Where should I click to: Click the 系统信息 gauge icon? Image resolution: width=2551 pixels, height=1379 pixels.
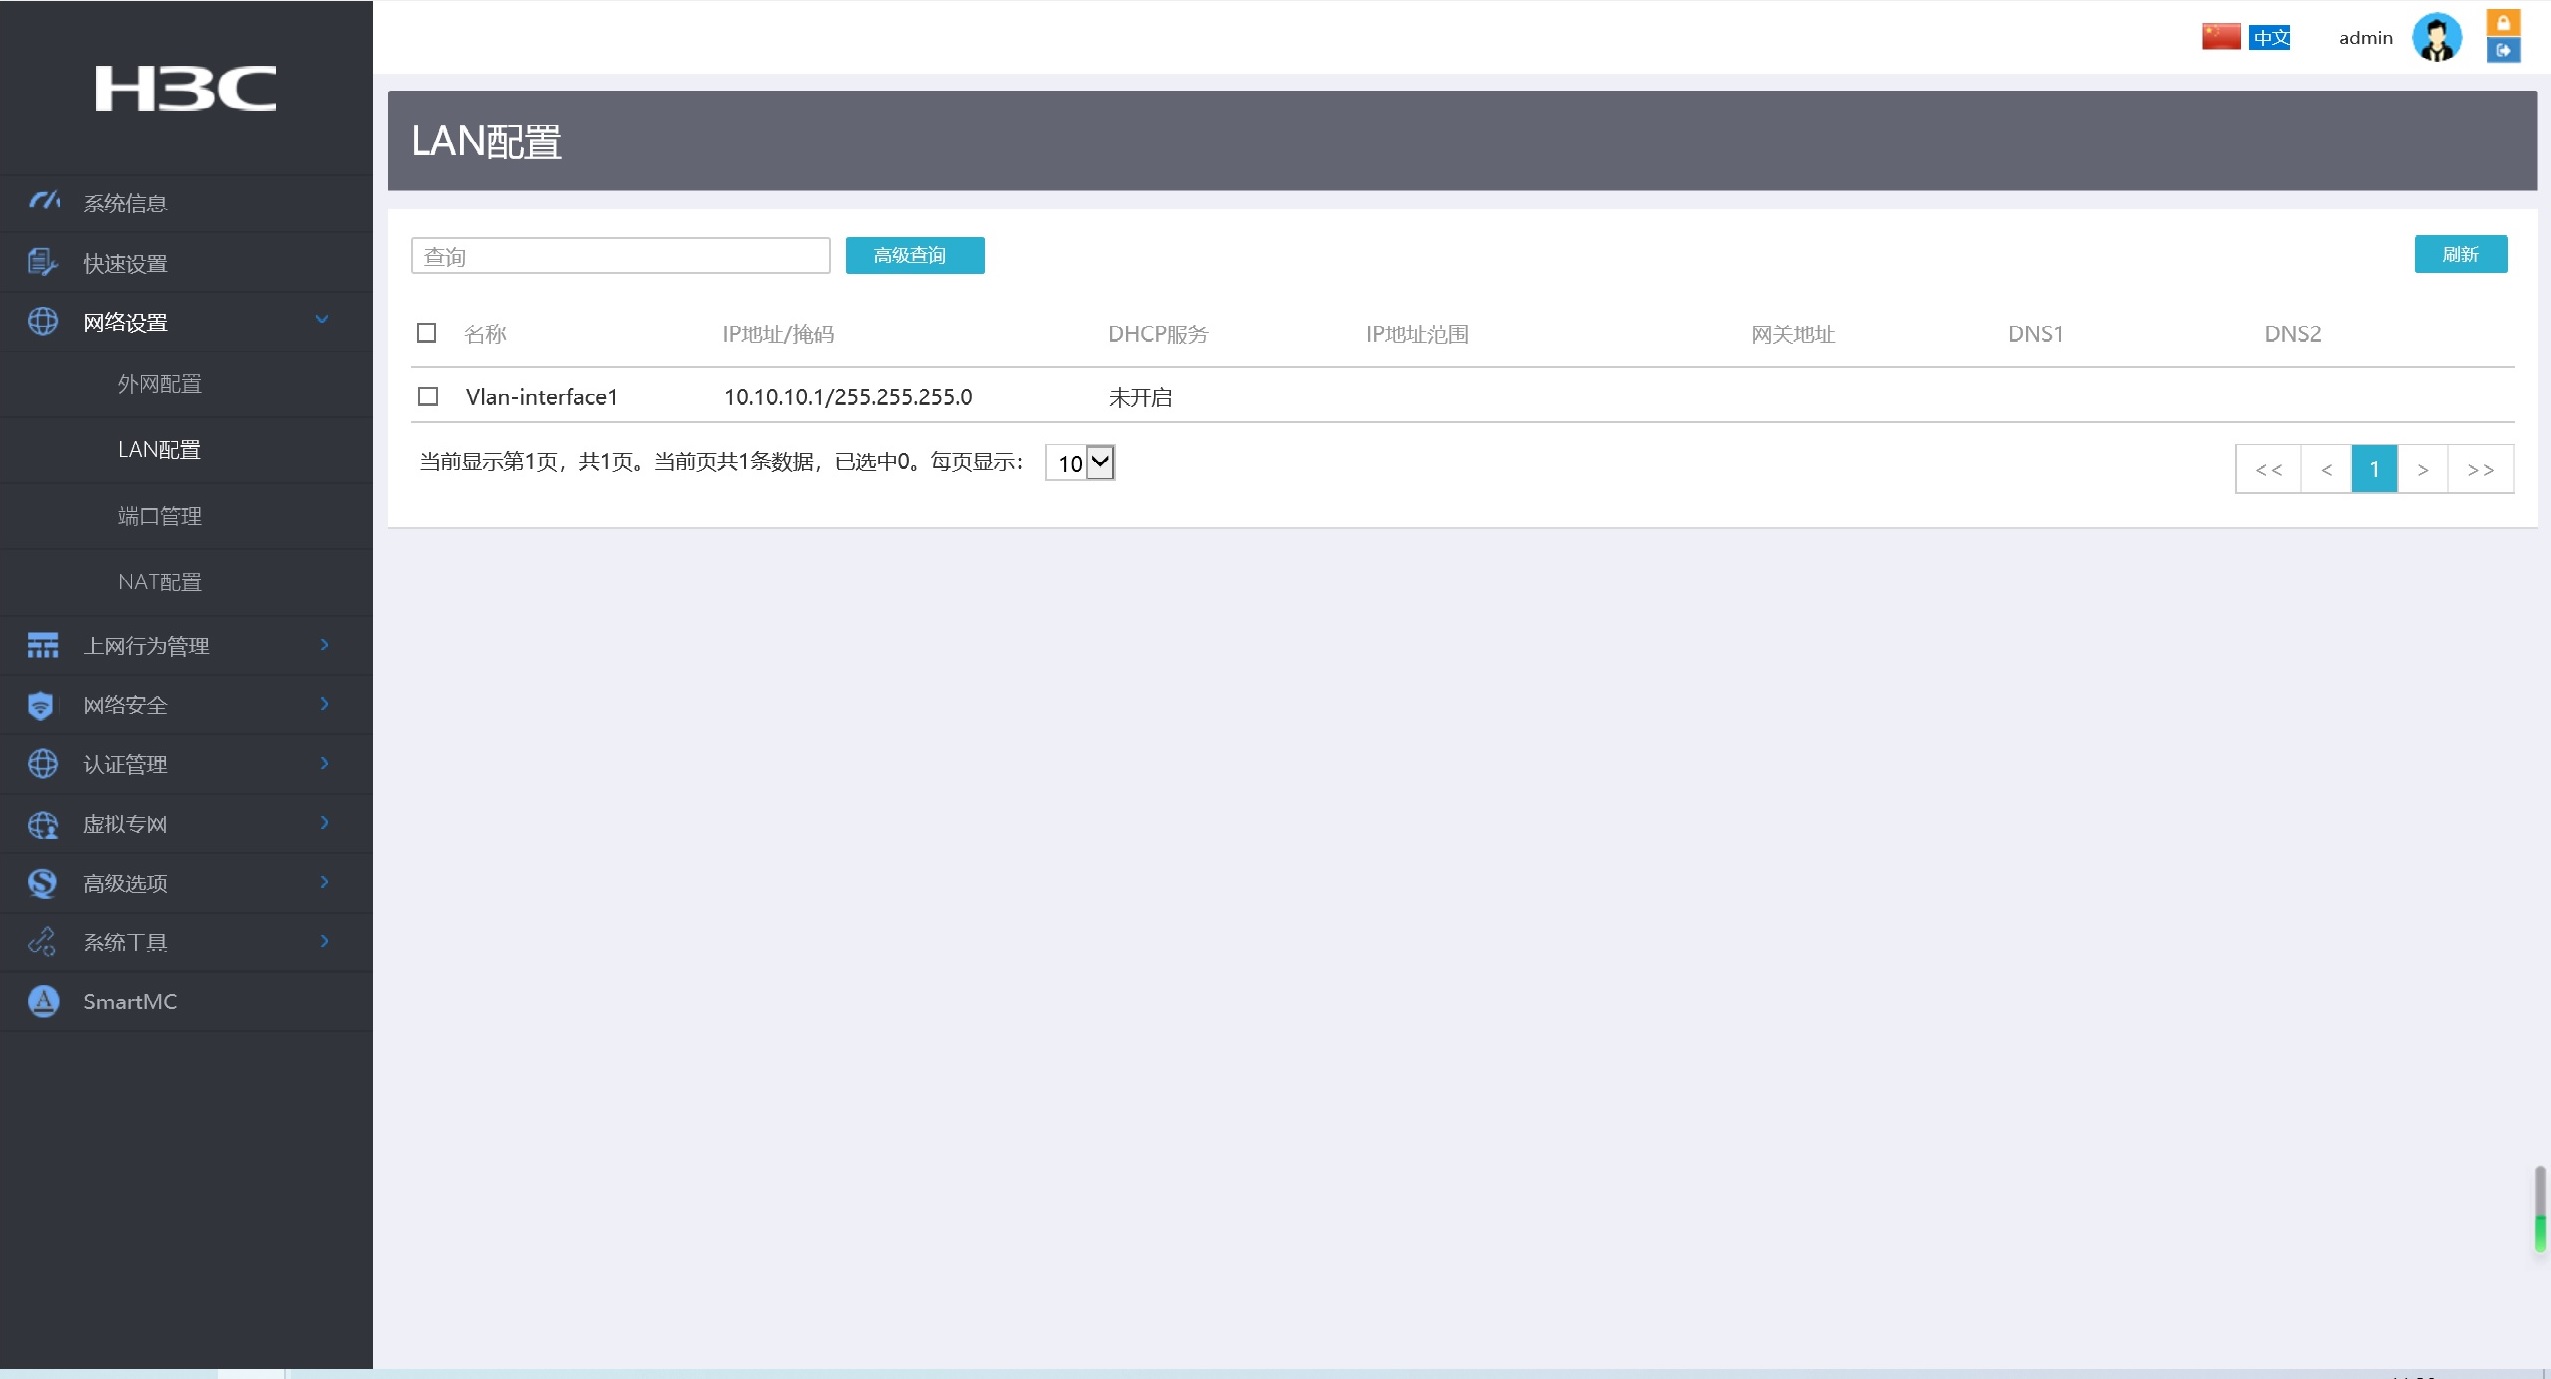(43, 202)
